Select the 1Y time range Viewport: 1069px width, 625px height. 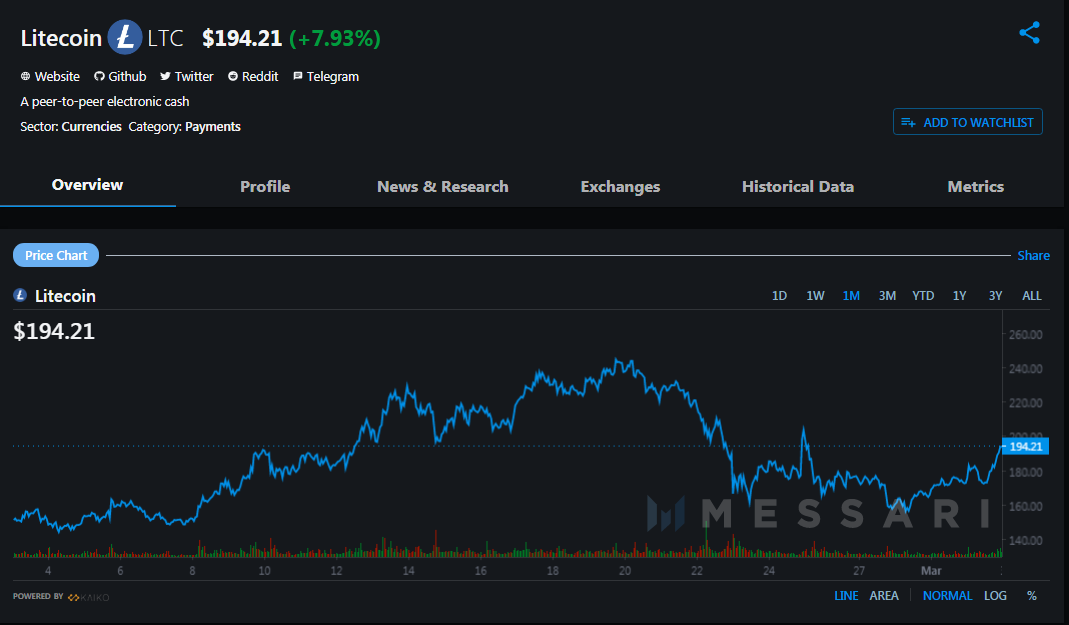point(959,296)
